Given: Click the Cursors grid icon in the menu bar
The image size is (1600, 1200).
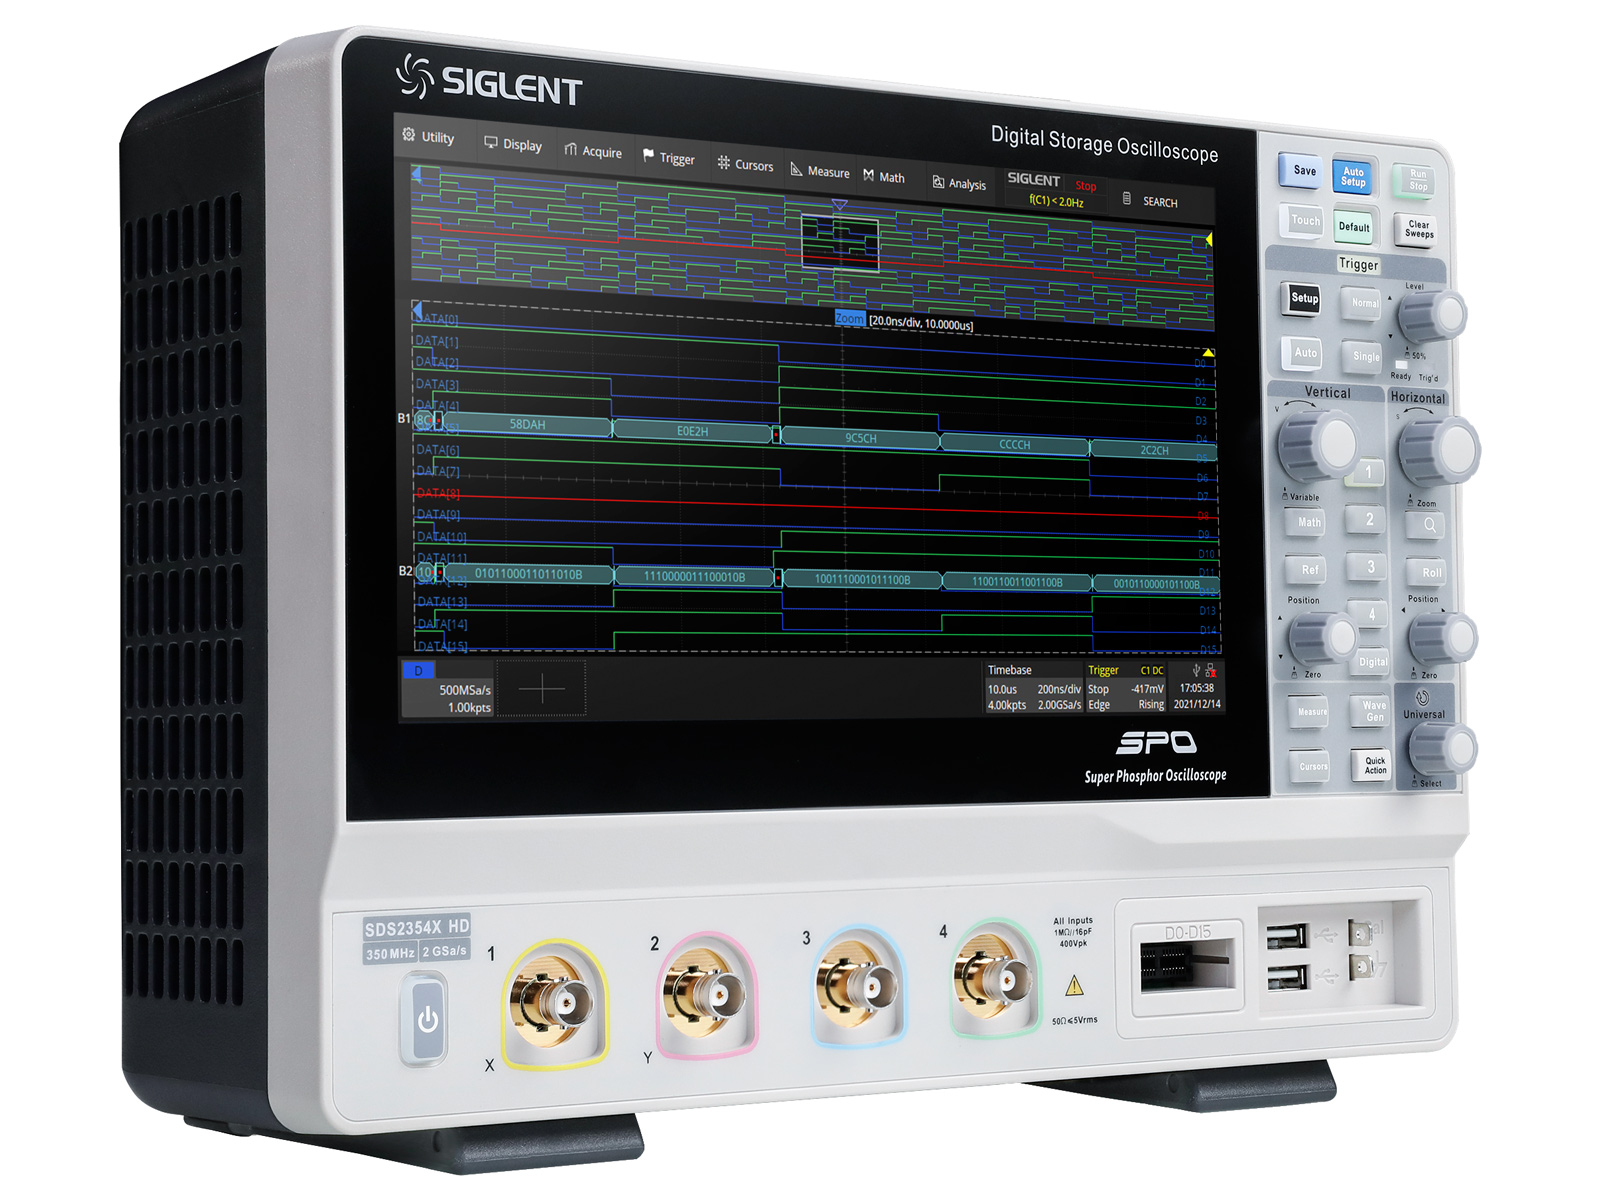Looking at the screenshot, I should point(724,163).
